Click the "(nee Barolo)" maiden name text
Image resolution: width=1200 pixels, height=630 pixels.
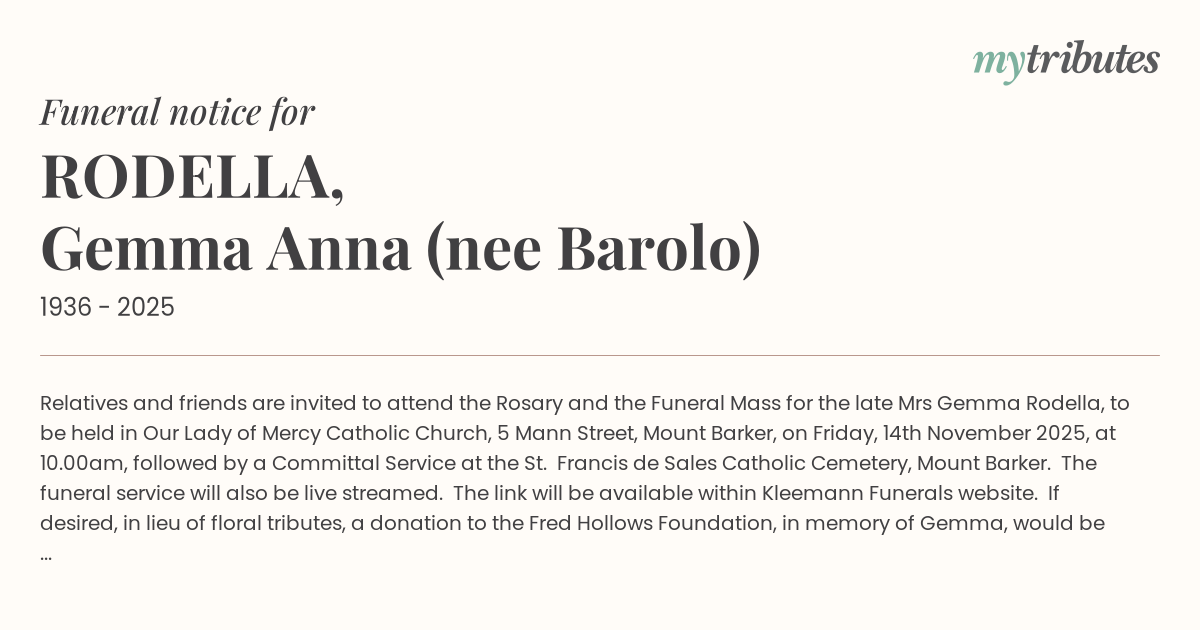coord(593,250)
